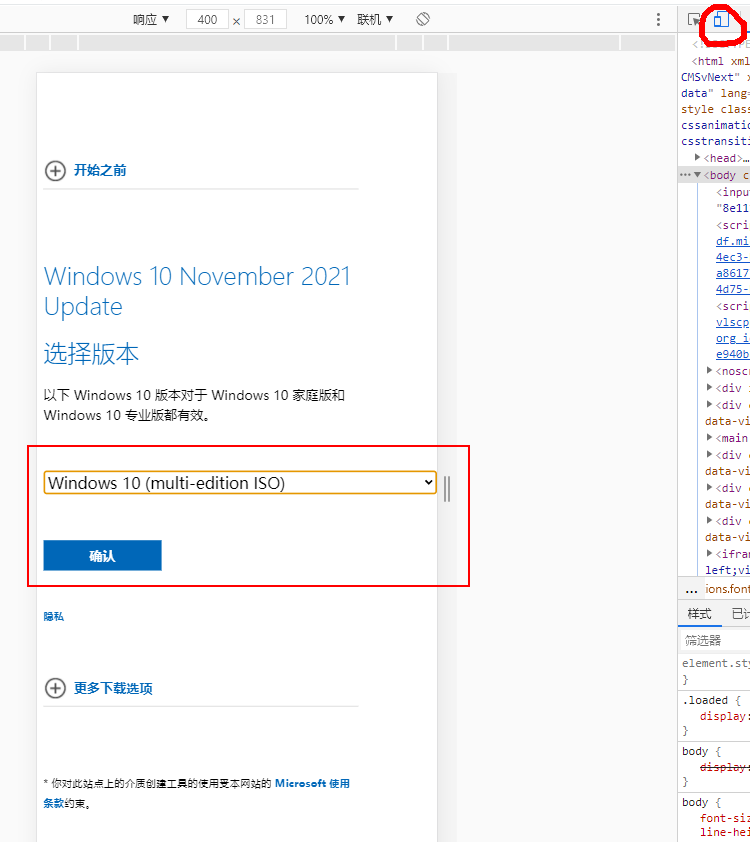Expand the 更多下载选项 plus circle icon
This screenshot has width=750, height=842.
click(x=55, y=688)
